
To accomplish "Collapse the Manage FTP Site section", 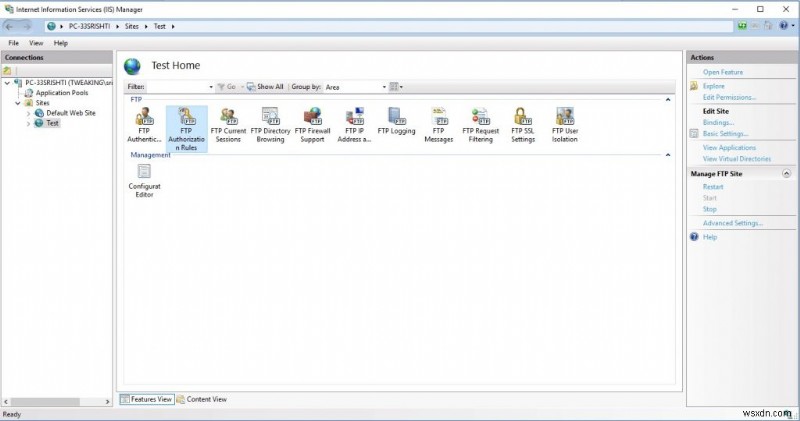I will tap(786, 174).
